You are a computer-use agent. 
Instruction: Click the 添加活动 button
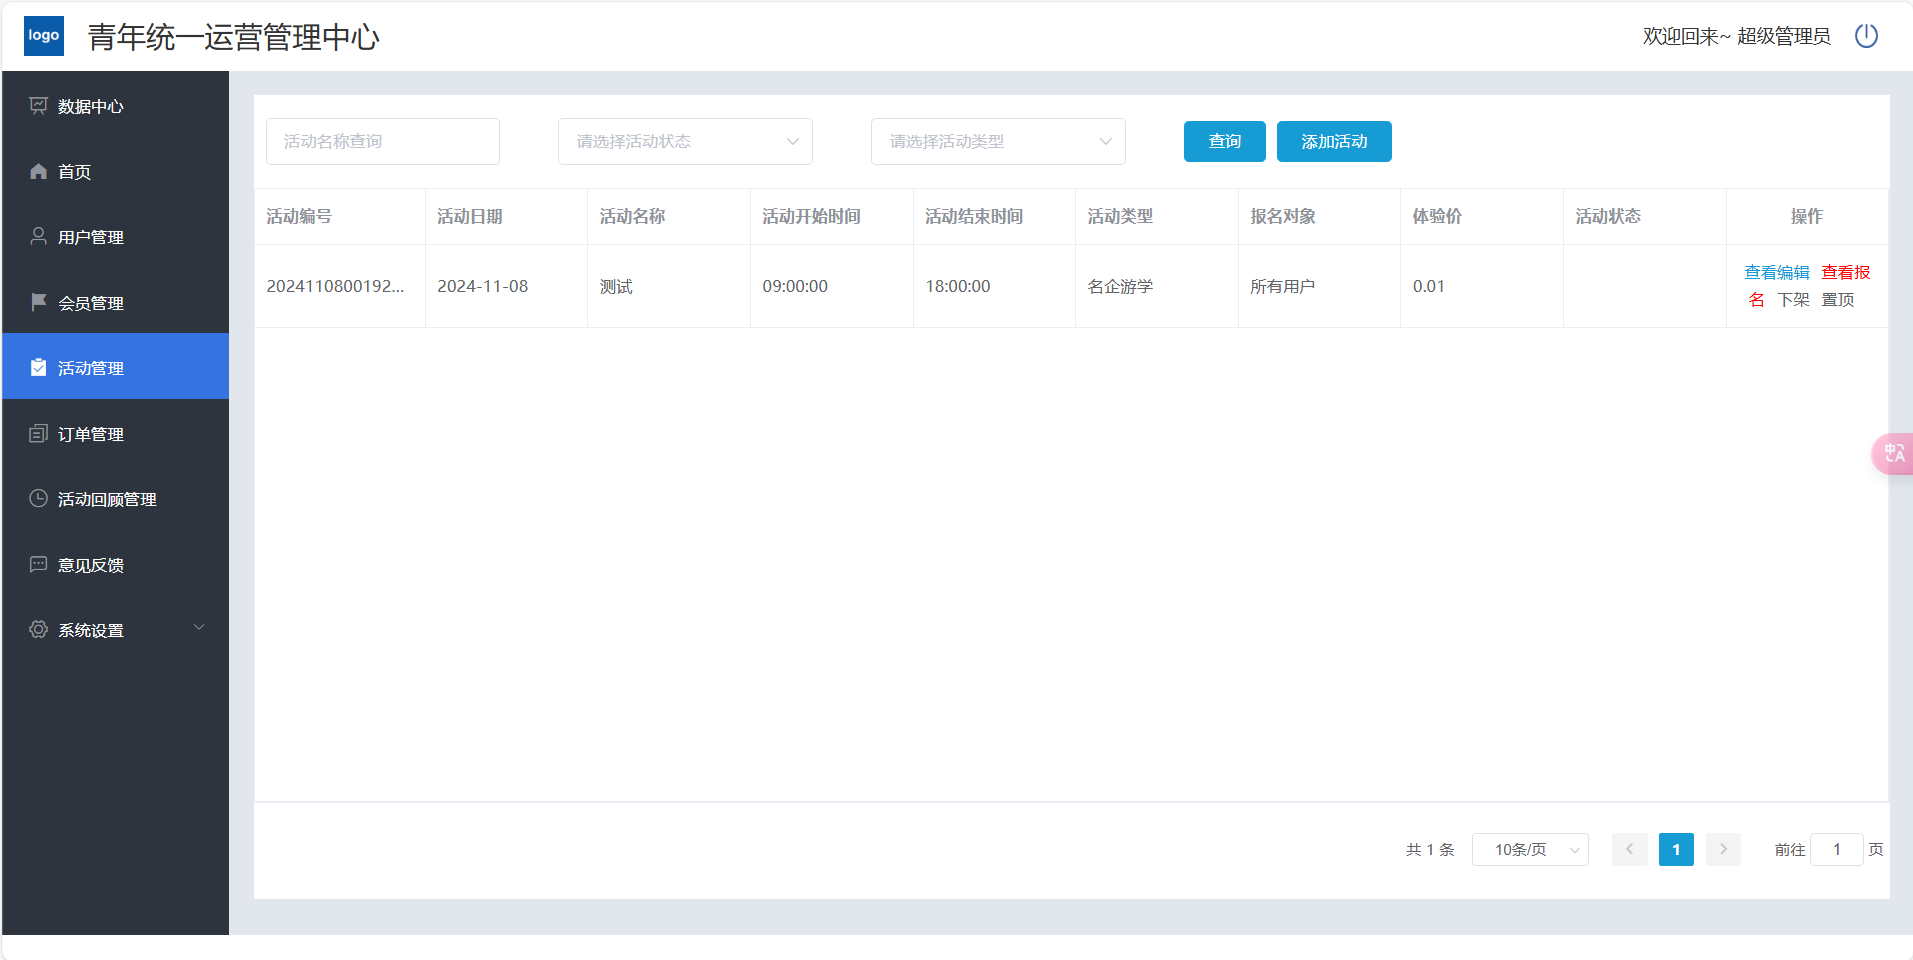pyautogui.click(x=1334, y=141)
